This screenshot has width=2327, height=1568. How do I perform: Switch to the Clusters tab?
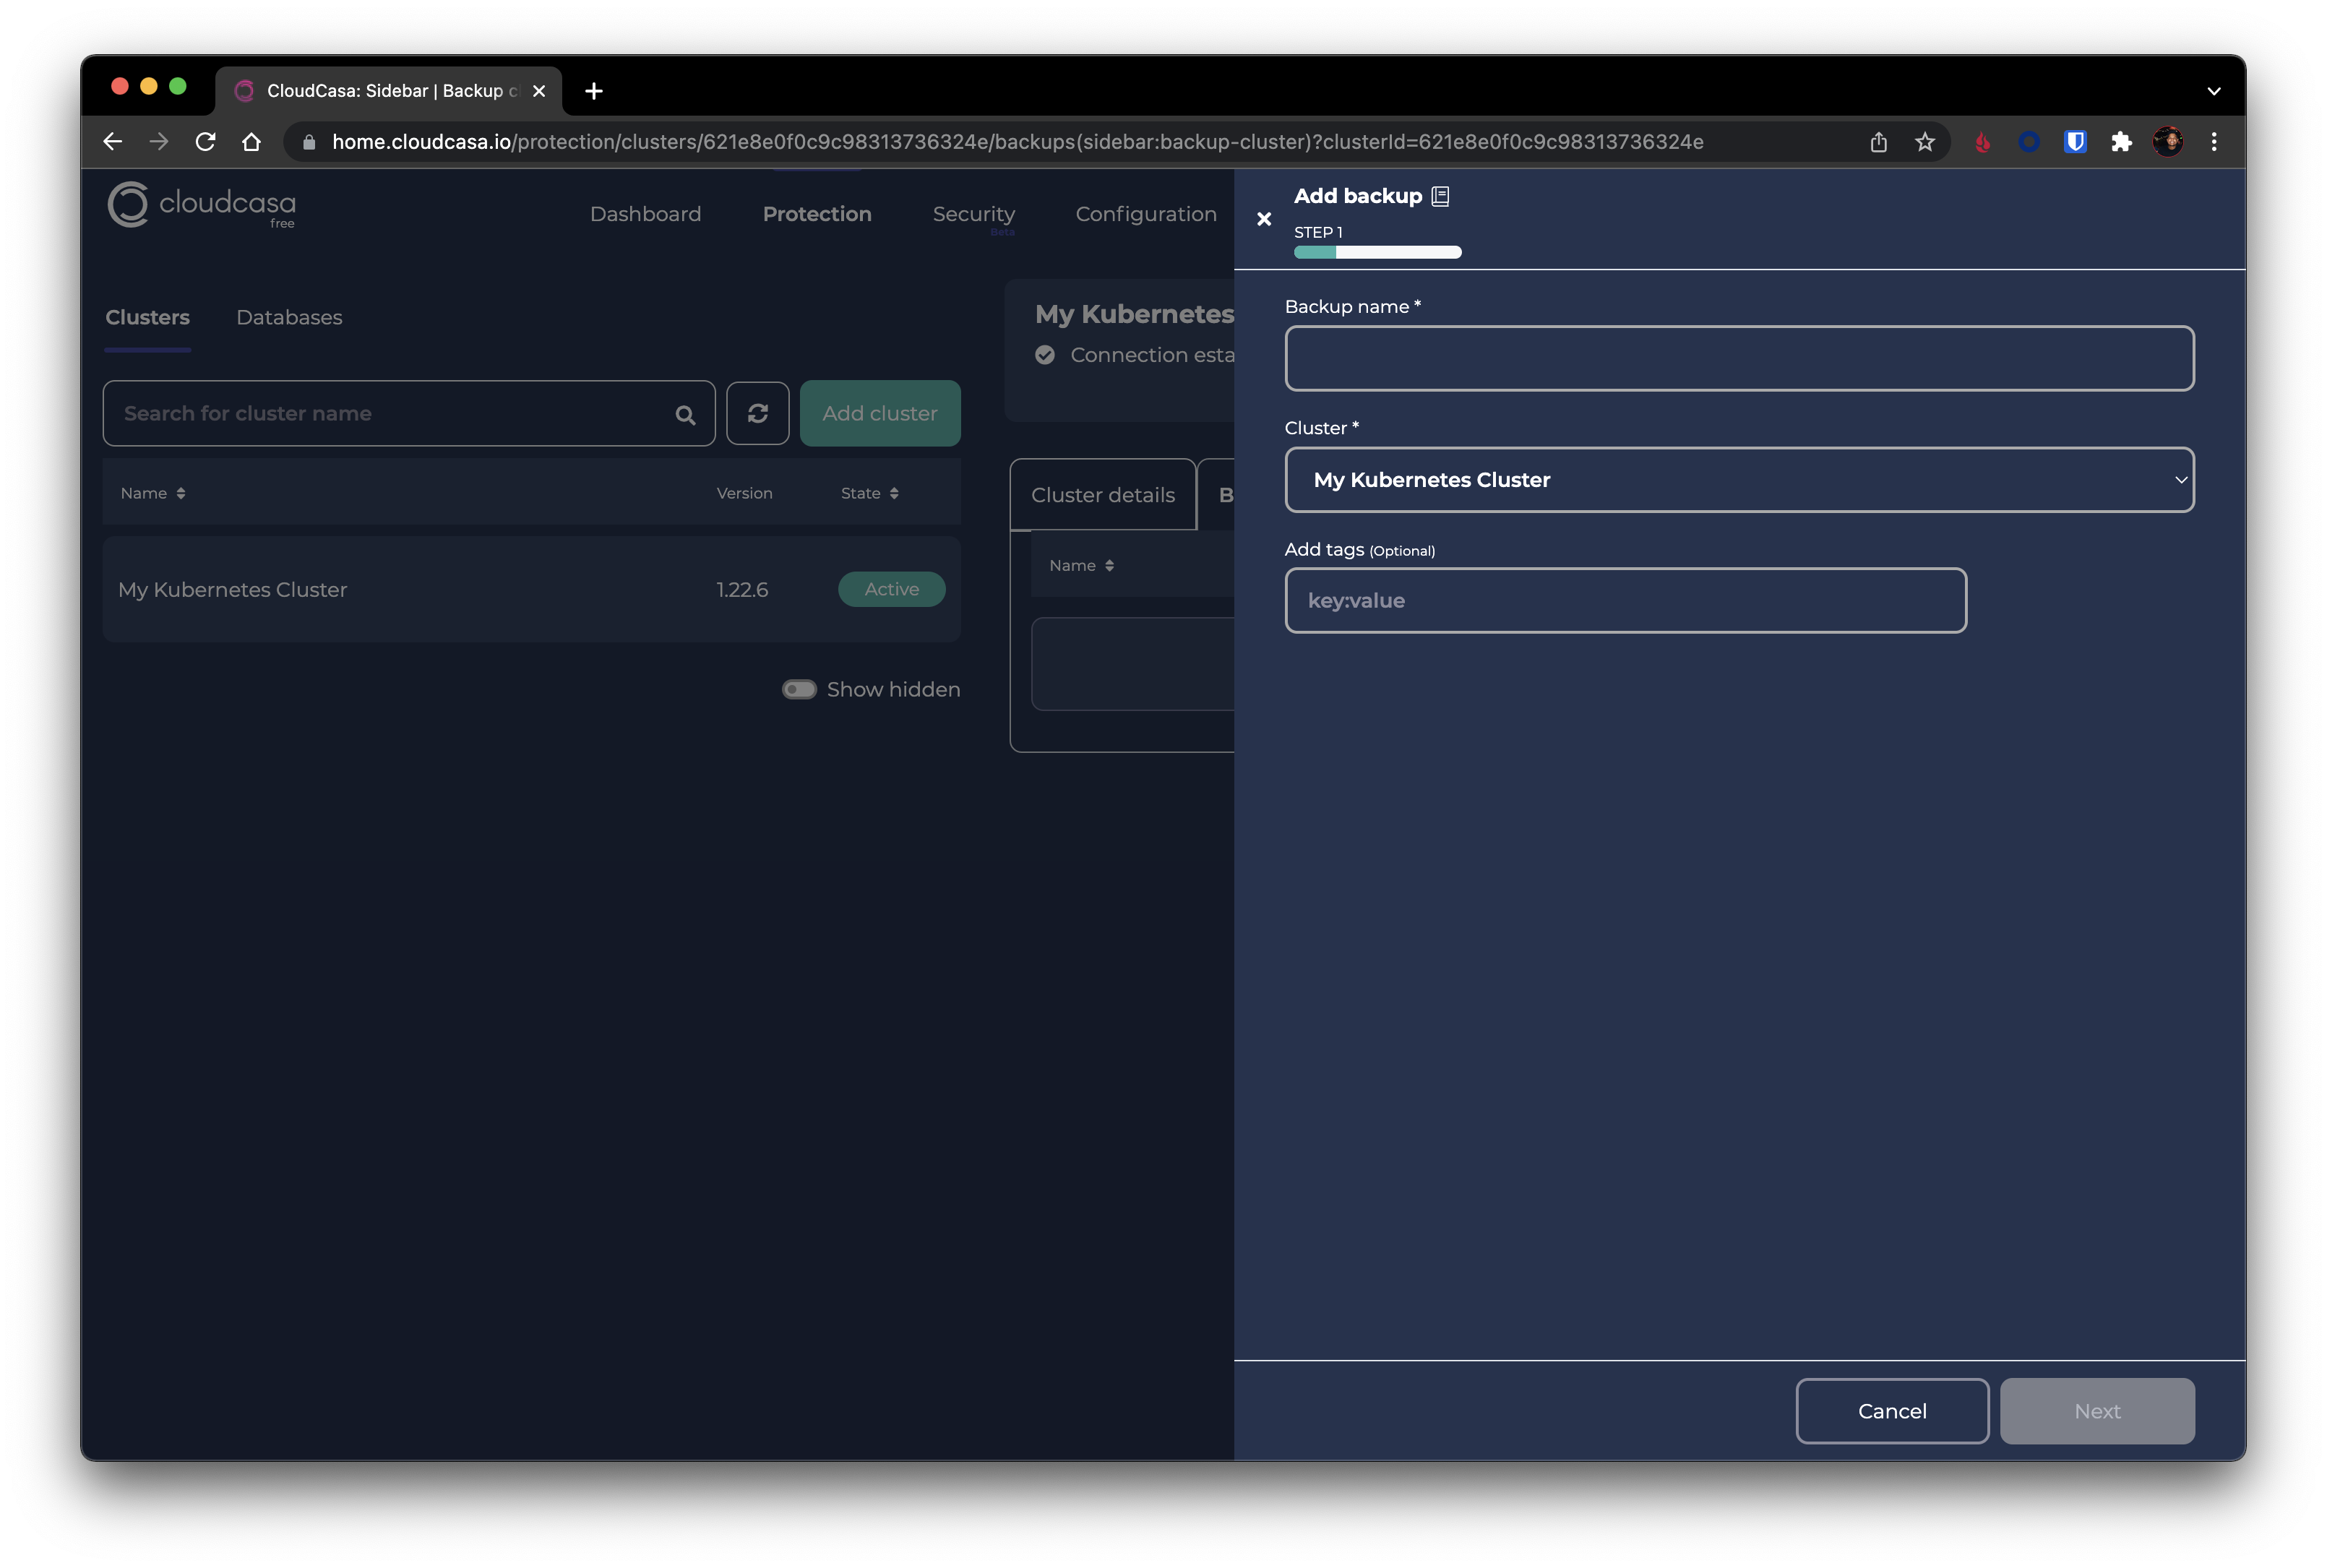point(147,317)
